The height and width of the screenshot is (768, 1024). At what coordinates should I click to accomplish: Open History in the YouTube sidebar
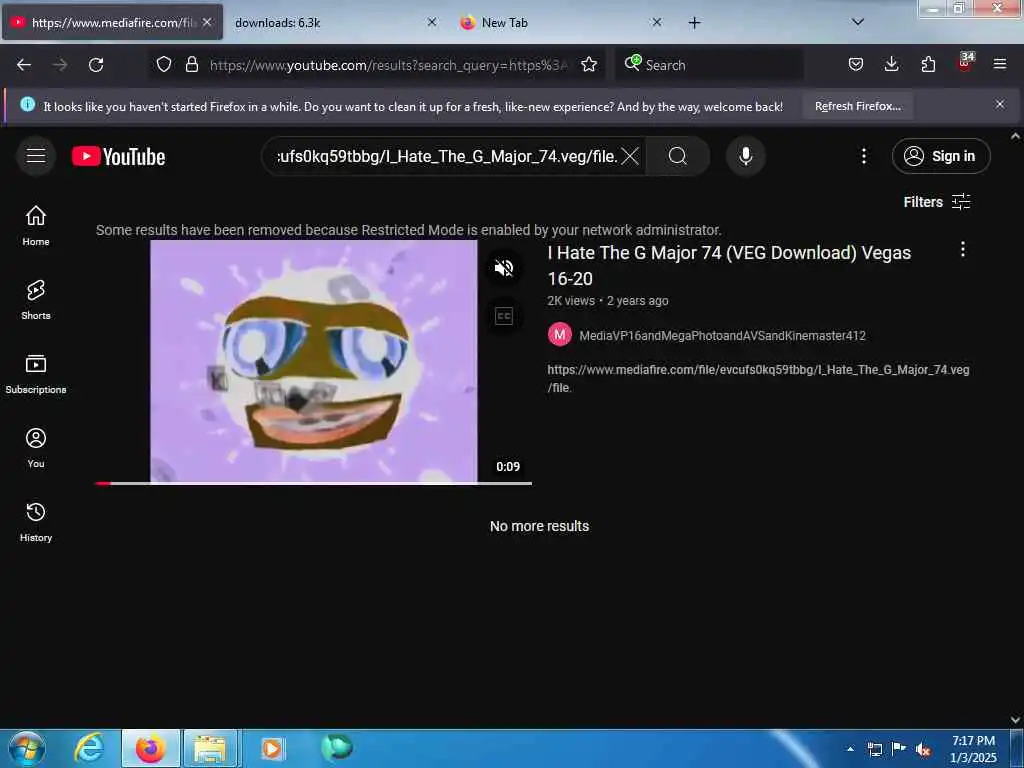point(36,522)
